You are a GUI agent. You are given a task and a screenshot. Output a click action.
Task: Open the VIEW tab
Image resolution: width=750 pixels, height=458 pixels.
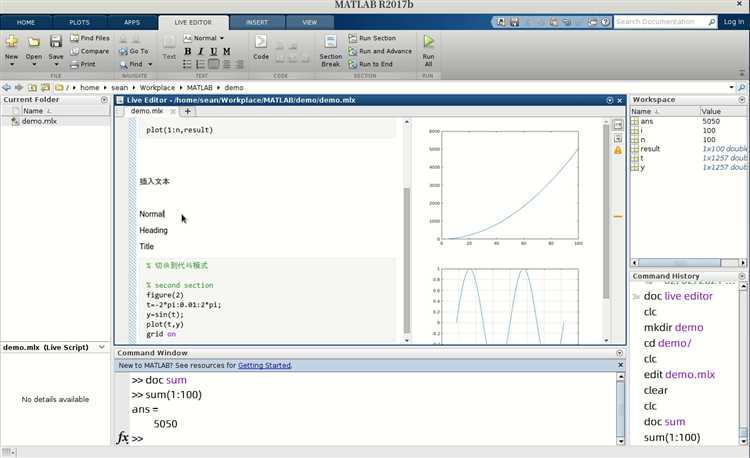coord(309,22)
